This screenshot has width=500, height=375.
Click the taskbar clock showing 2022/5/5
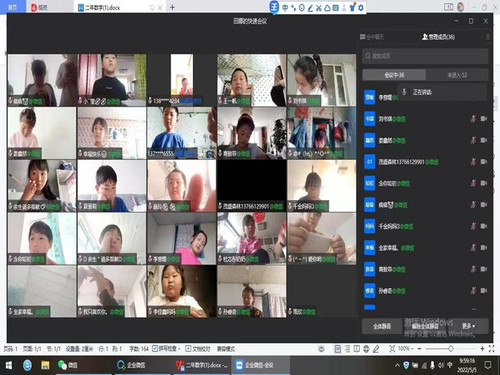(x=467, y=365)
